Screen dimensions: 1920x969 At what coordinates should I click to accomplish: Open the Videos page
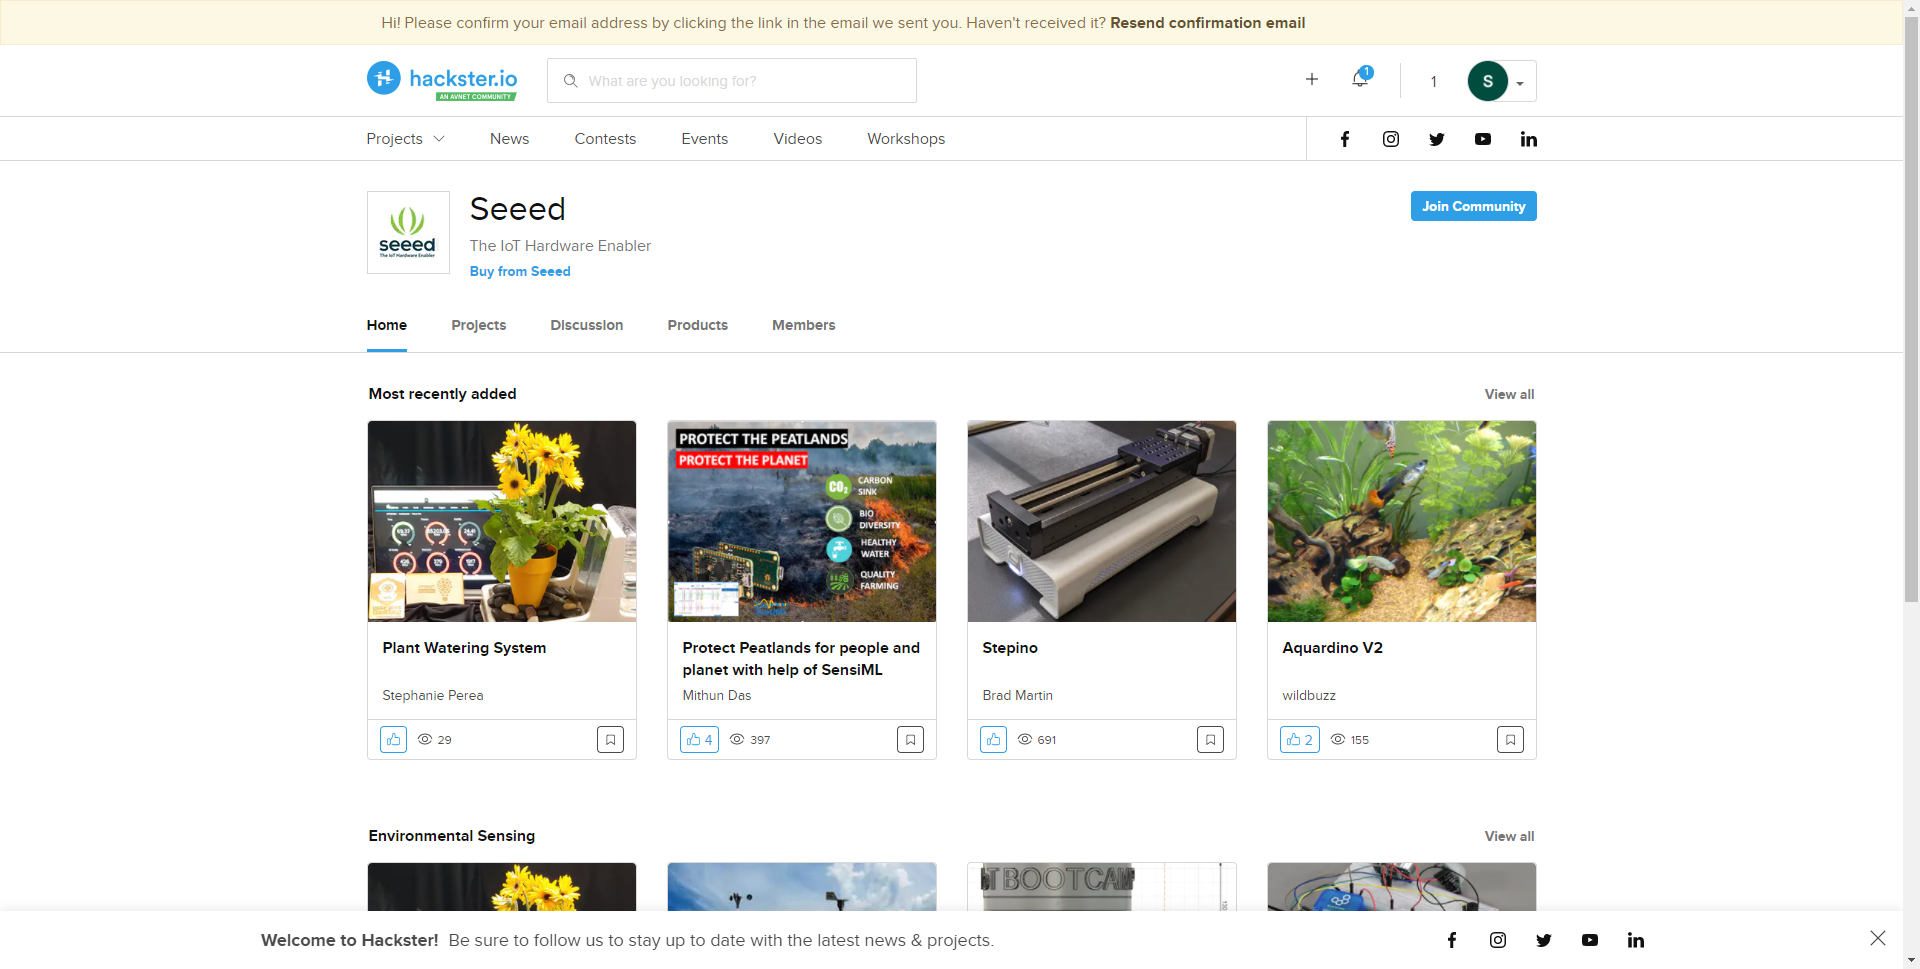coord(798,139)
